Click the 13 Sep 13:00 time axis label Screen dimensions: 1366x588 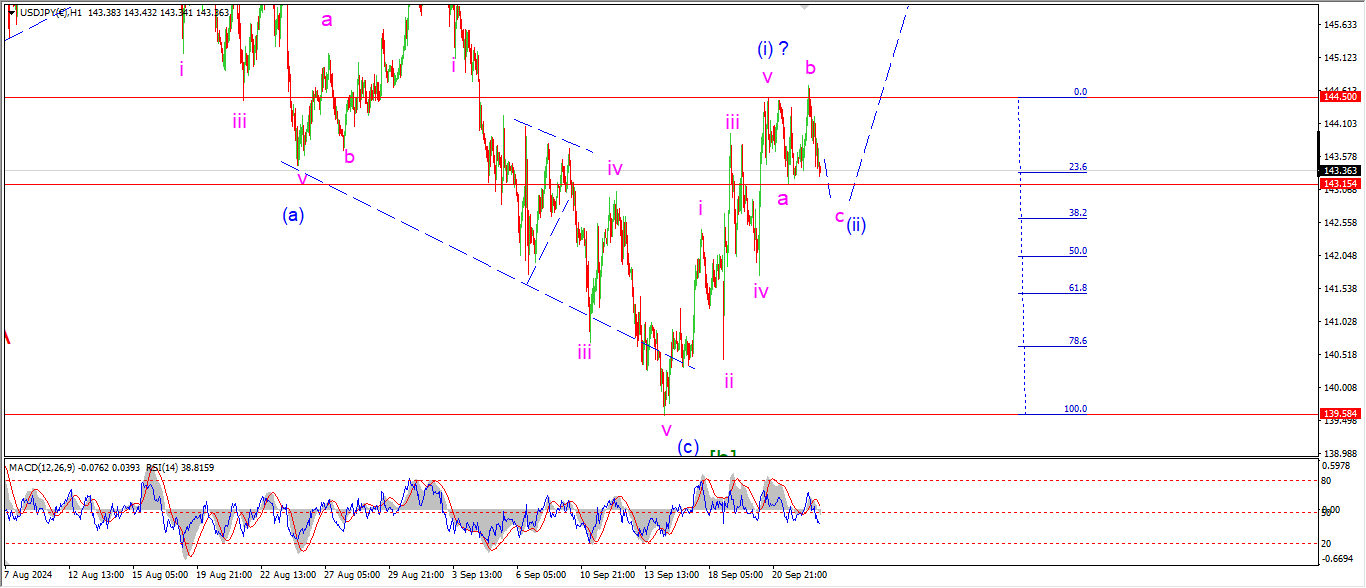click(671, 576)
